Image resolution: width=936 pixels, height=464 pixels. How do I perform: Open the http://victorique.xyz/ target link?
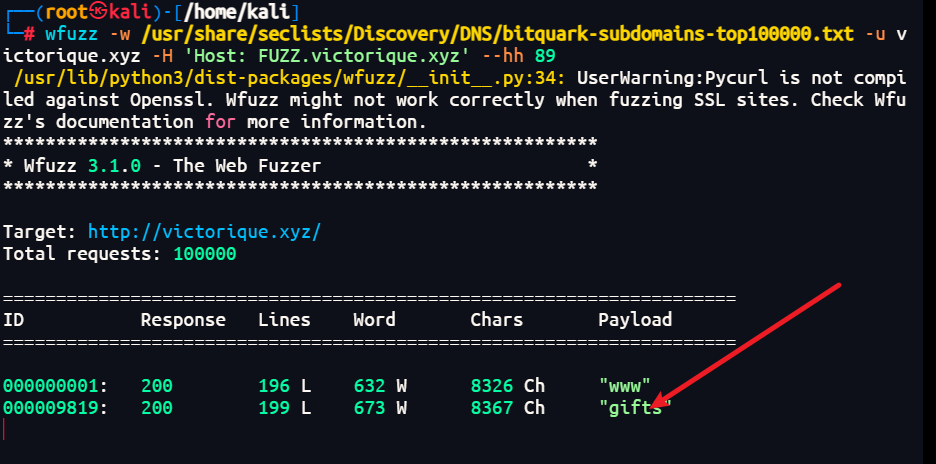pos(204,231)
